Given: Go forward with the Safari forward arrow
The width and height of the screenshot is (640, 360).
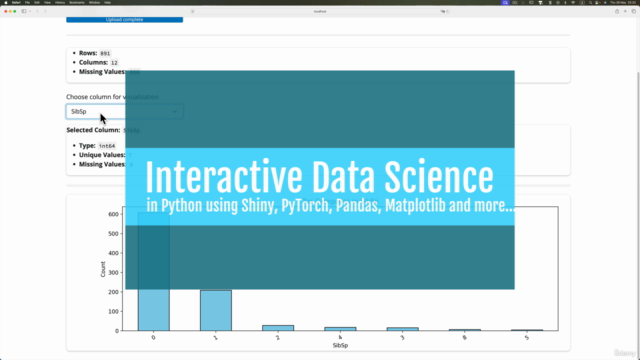Looking at the screenshot, I should point(45,11).
